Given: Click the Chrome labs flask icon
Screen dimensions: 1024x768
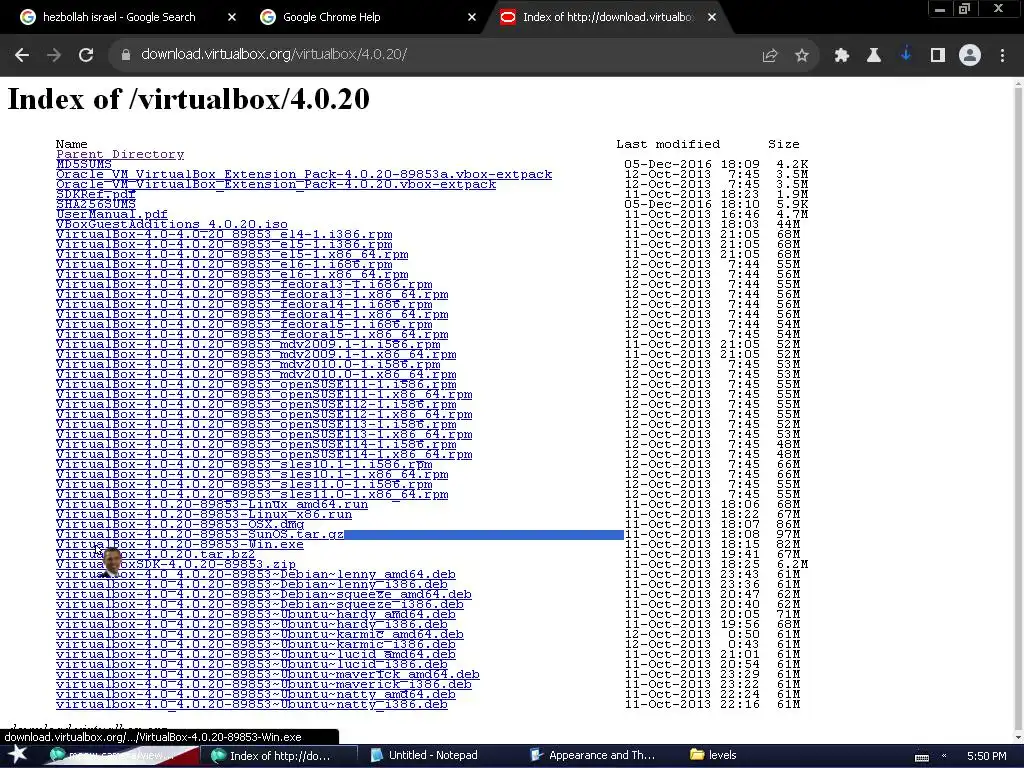Looking at the screenshot, I should (874, 56).
